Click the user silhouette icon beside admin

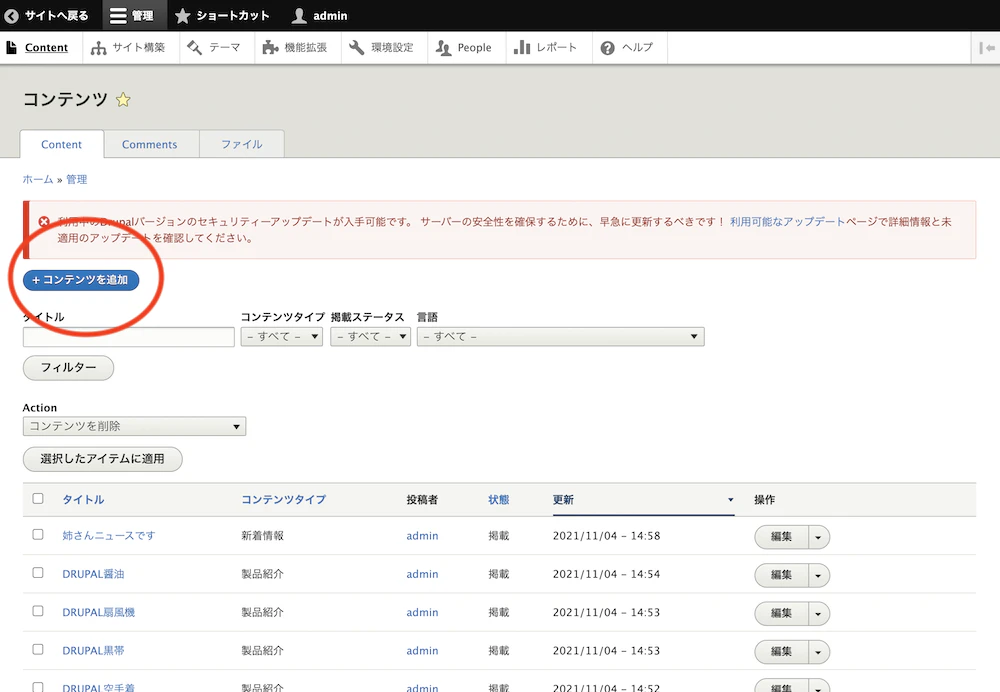click(x=299, y=16)
